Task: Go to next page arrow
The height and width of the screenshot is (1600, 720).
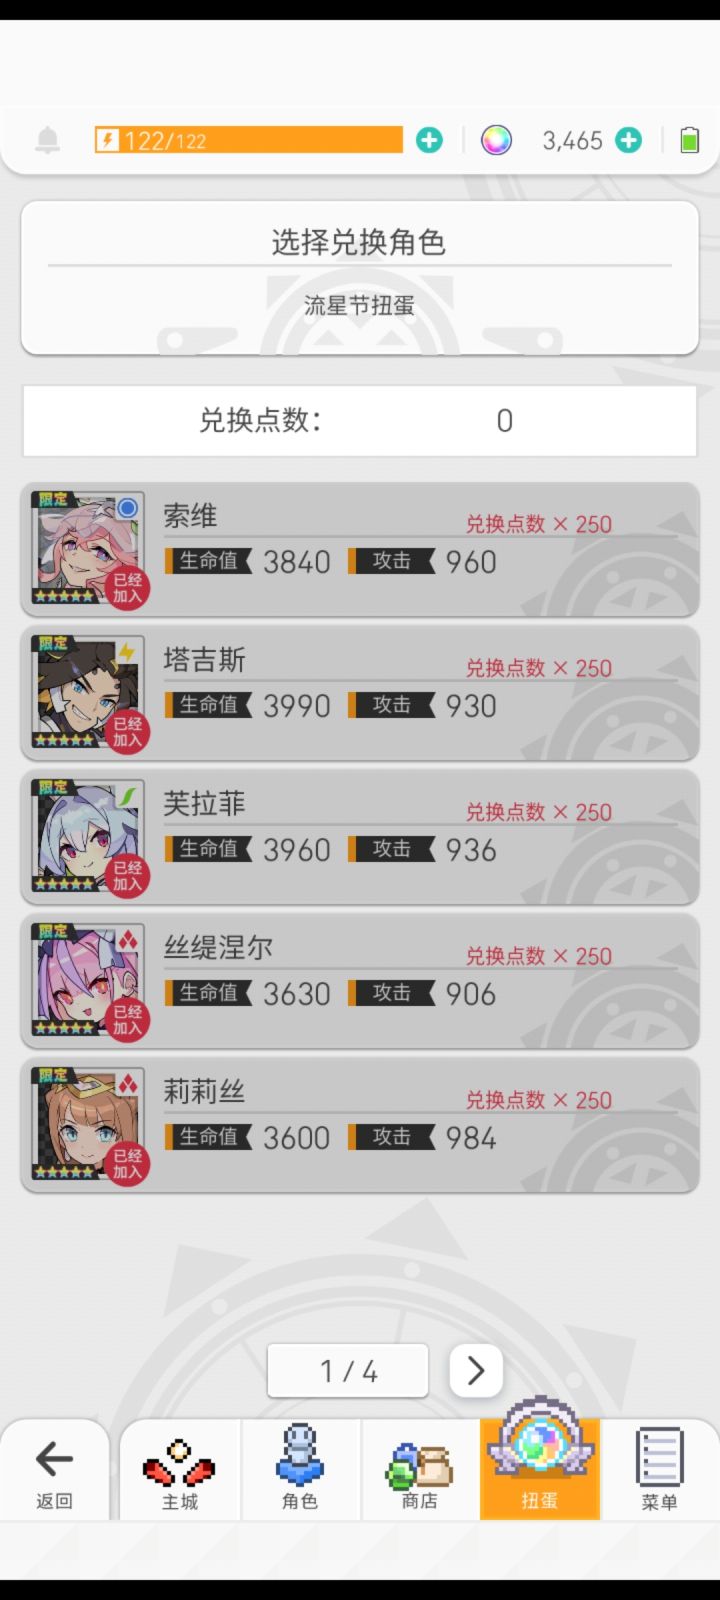Action: point(476,1371)
